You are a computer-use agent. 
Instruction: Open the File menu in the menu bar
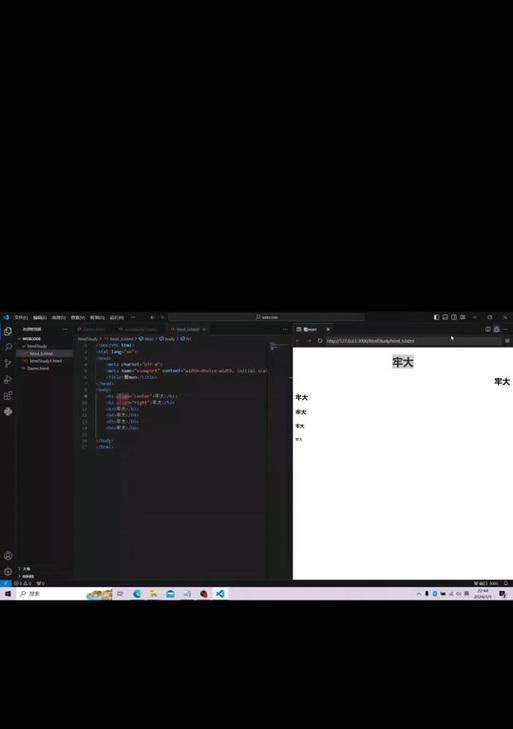point(21,318)
